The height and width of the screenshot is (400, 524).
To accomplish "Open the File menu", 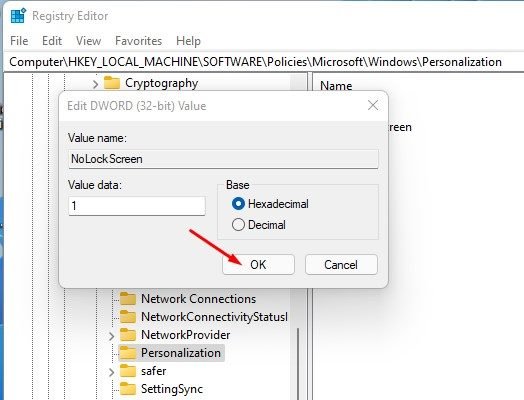I will [x=19, y=41].
